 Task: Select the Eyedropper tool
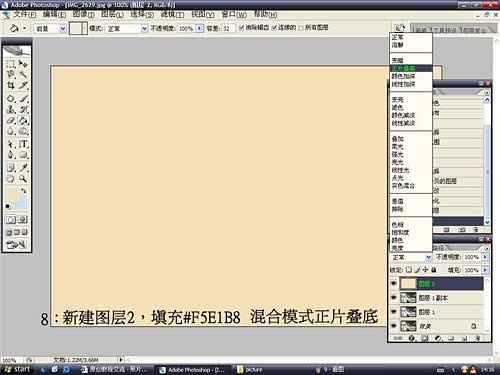pos(23,168)
